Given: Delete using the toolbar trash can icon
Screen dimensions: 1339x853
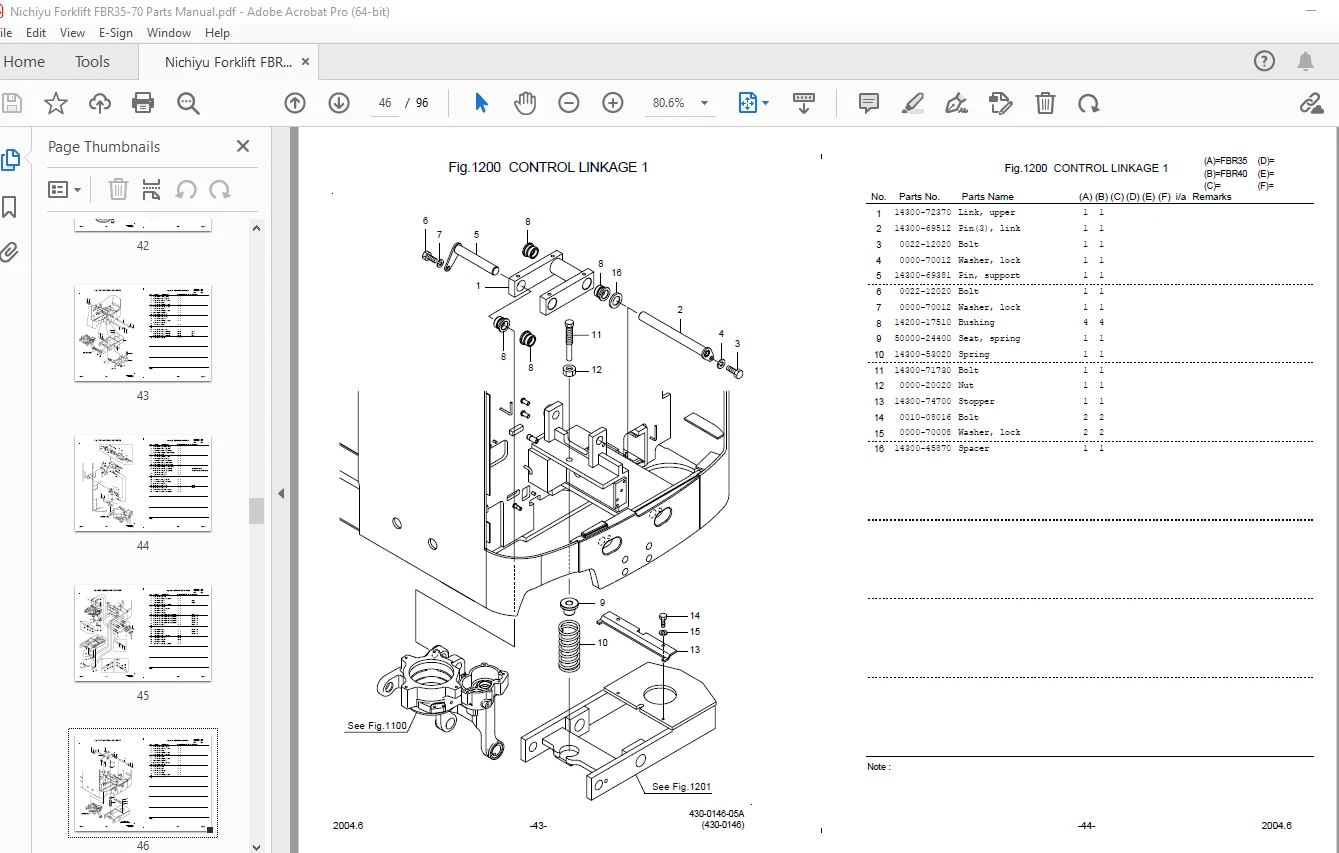Looking at the screenshot, I should coord(1045,103).
